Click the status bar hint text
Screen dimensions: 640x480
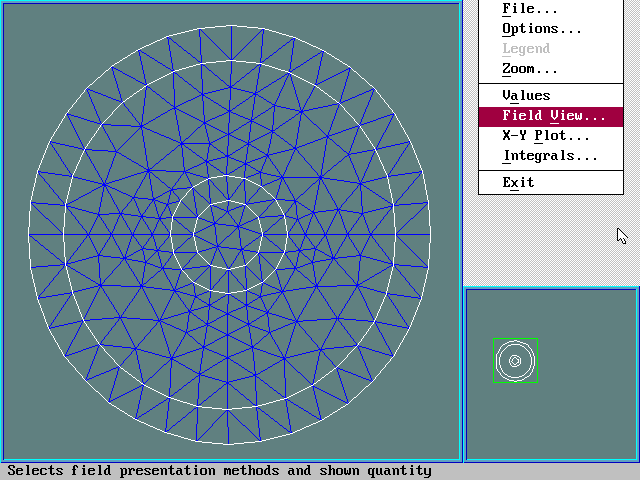click(220, 471)
